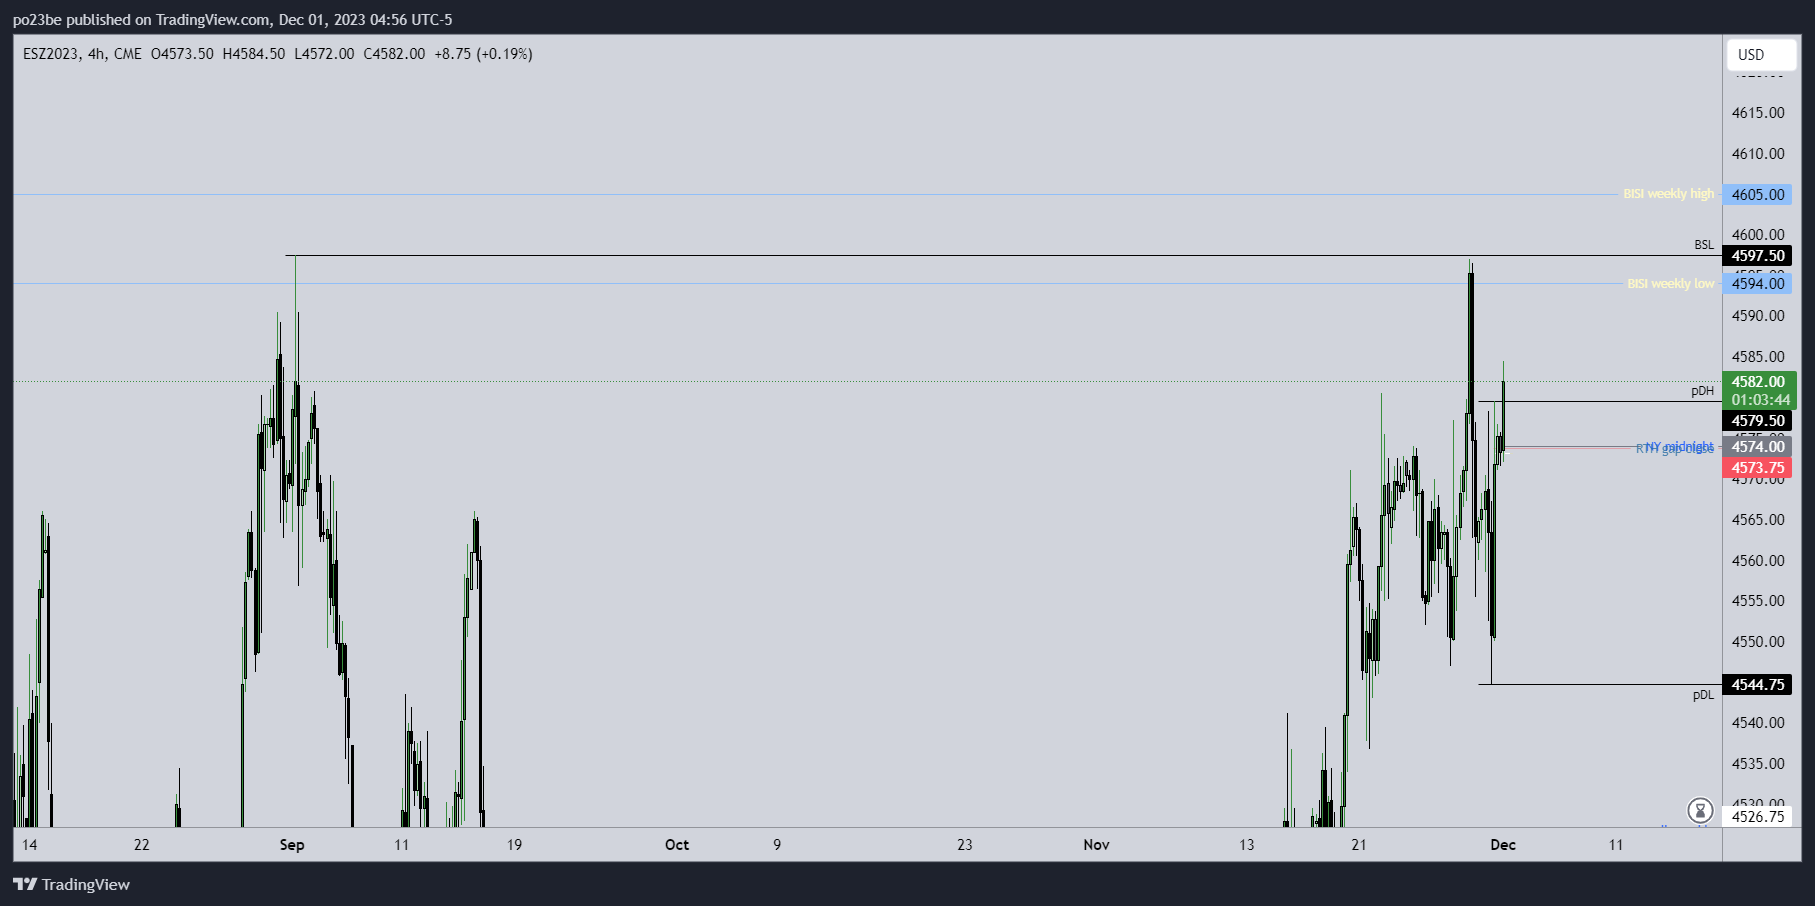Click the pDH line label
1815x906 pixels.
1702,391
